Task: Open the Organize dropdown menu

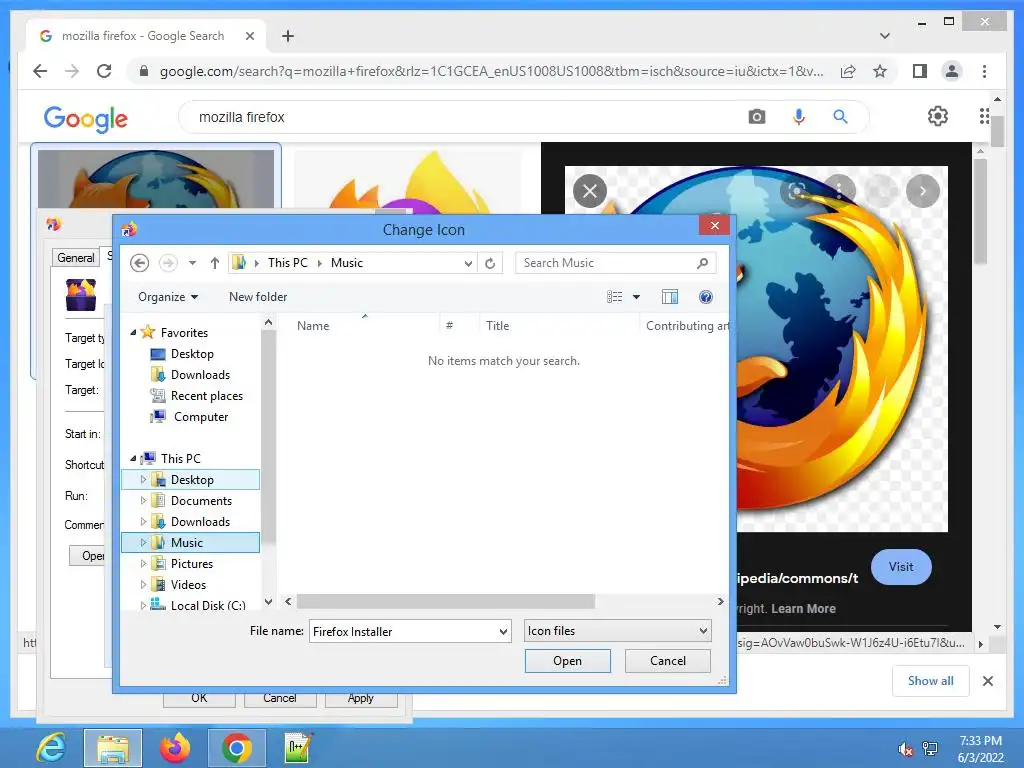Action: (168, 297)
